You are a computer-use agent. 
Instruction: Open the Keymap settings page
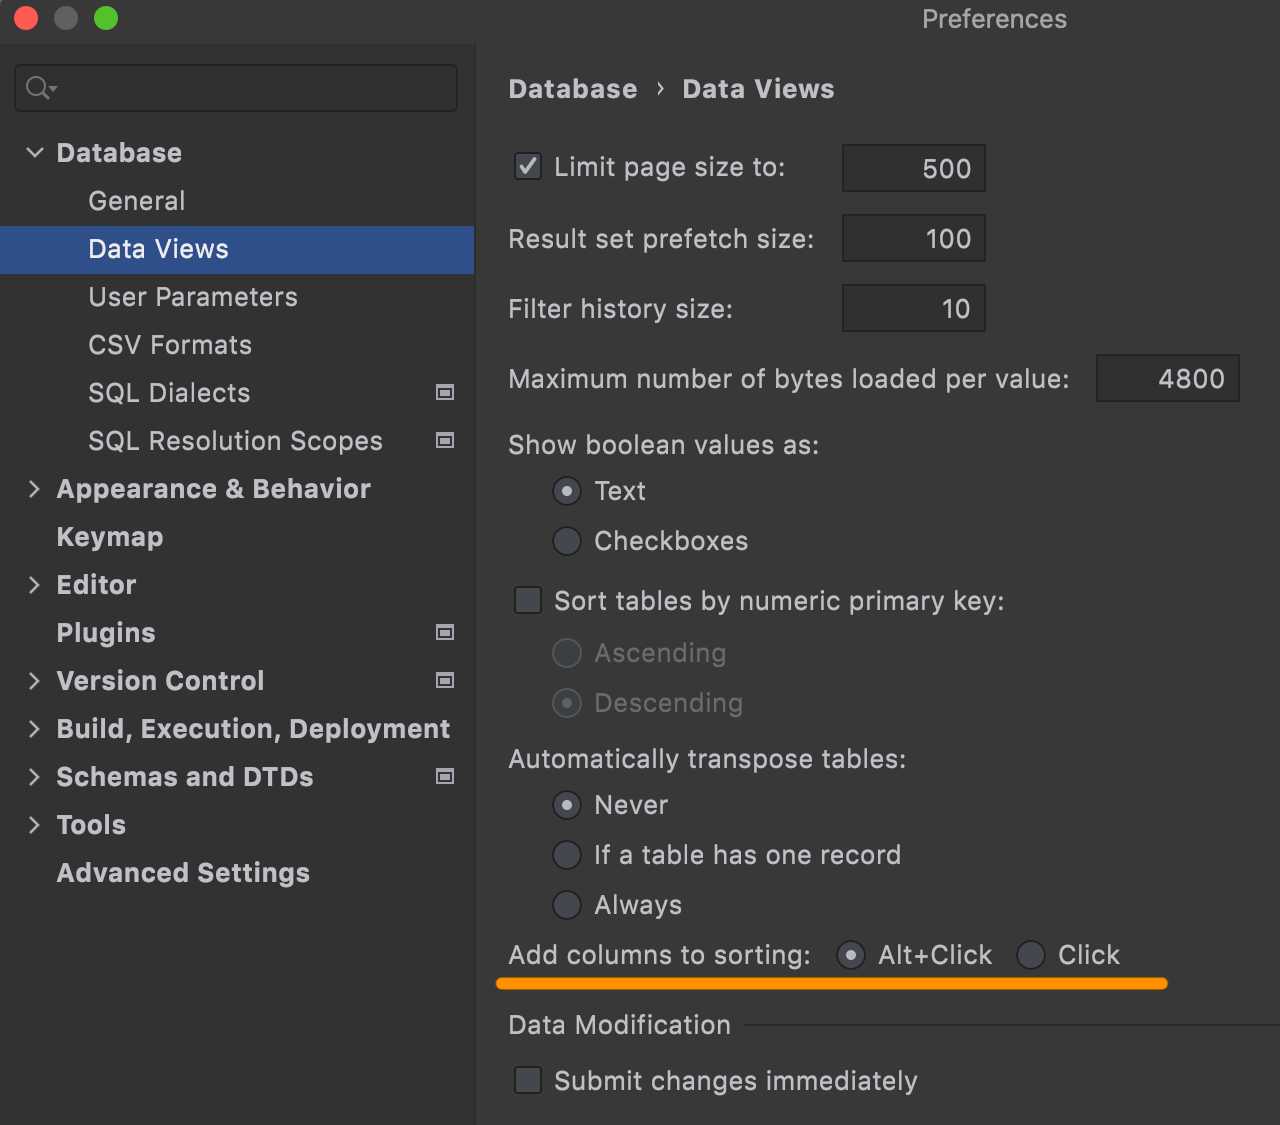[x=110, y=537]
